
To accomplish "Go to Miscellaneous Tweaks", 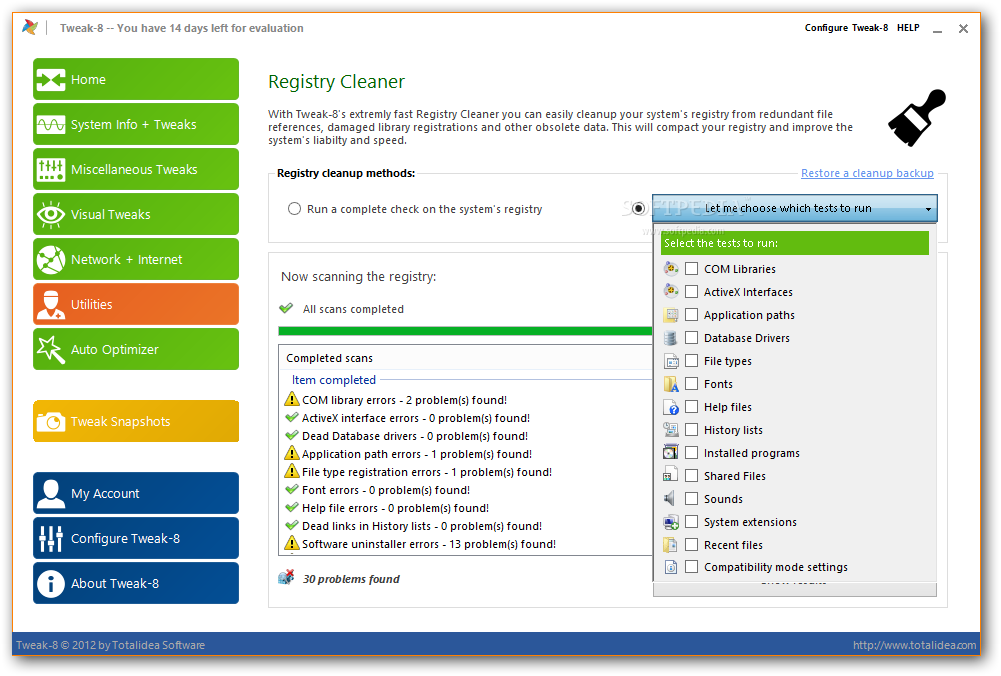I will tap(136, 169).
